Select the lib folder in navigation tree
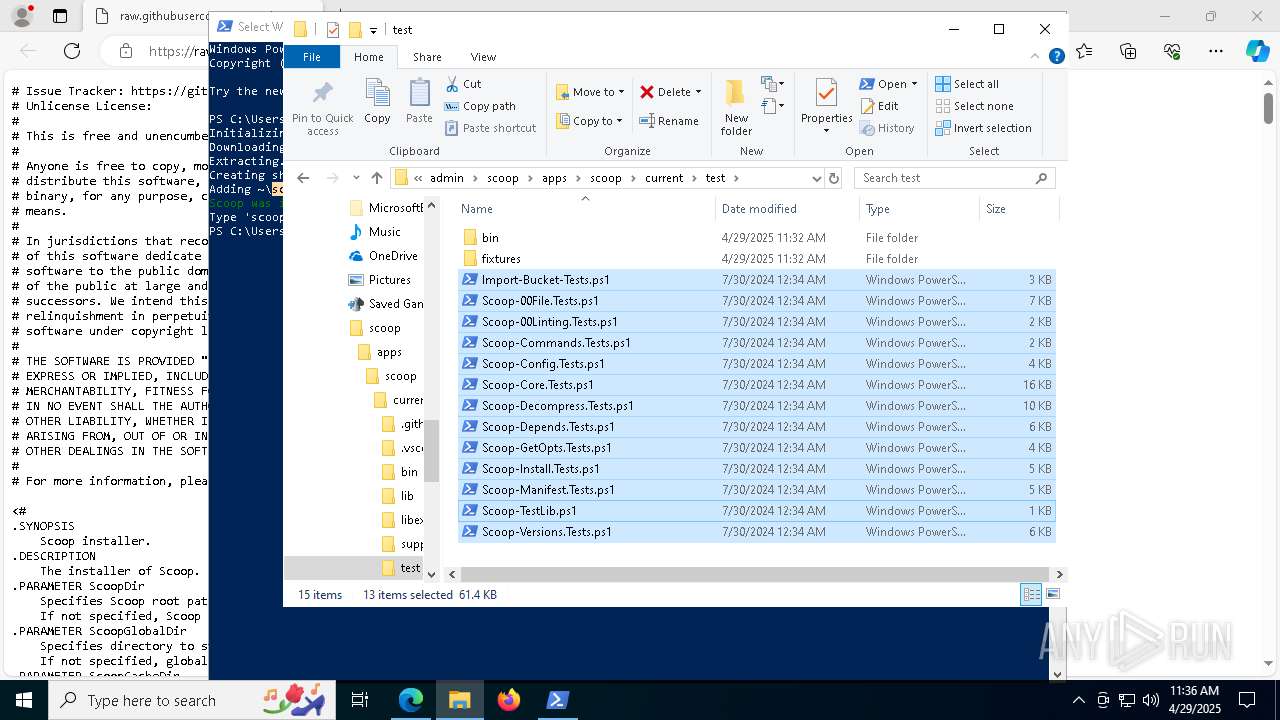The width and height of the screenshot is (1280, 720). pos(407,496)
